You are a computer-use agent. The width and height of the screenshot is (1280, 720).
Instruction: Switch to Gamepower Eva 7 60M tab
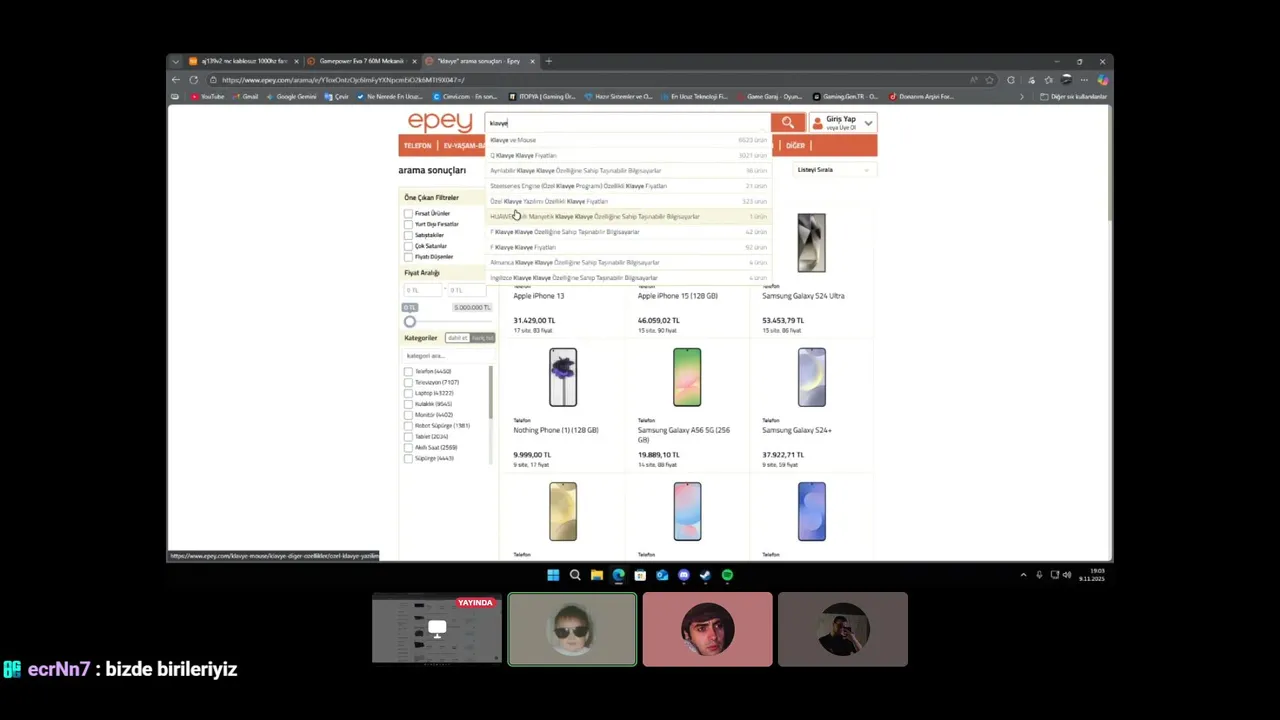(361, 61)
